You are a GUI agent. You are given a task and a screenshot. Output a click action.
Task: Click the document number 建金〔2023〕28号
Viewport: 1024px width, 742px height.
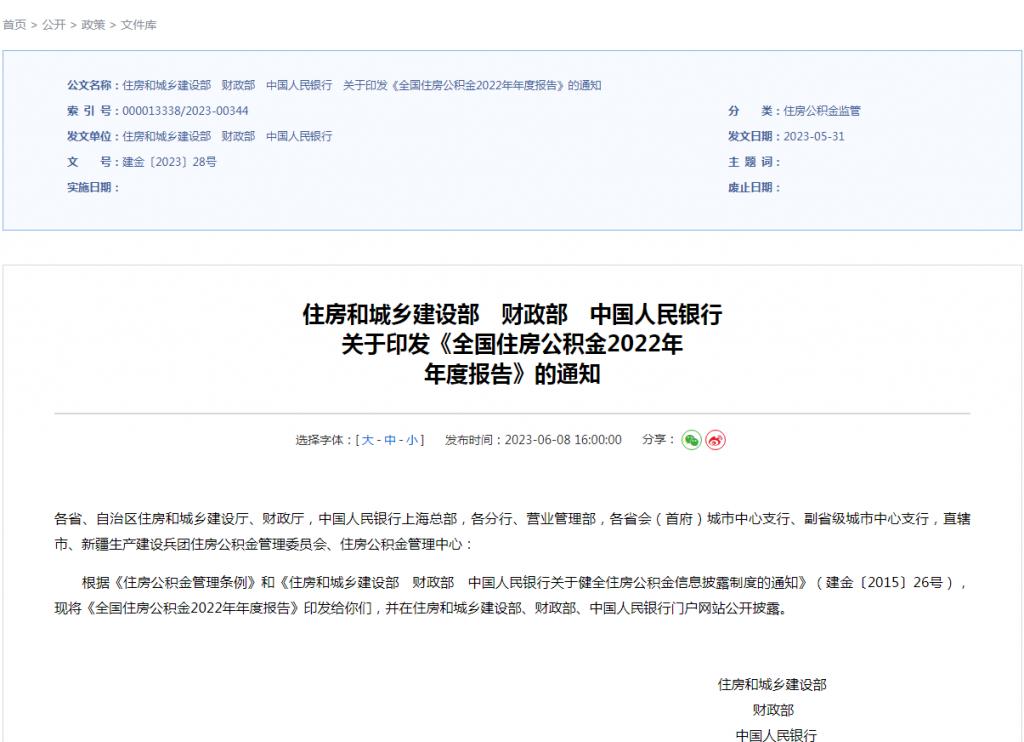[169, 162]
